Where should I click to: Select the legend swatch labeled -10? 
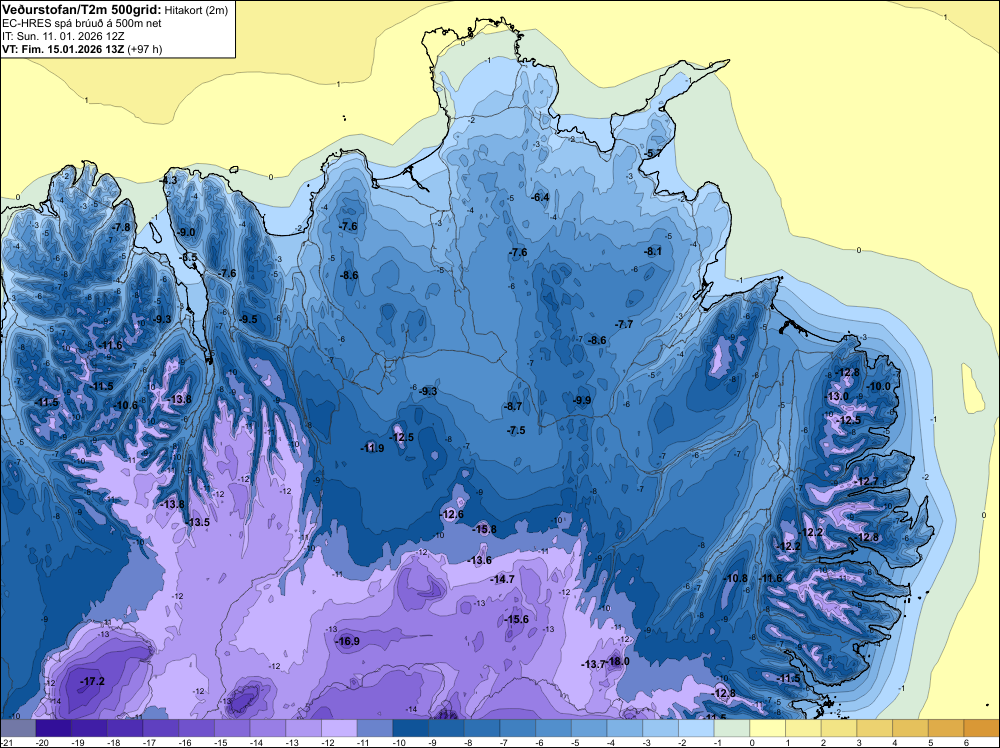411,728
